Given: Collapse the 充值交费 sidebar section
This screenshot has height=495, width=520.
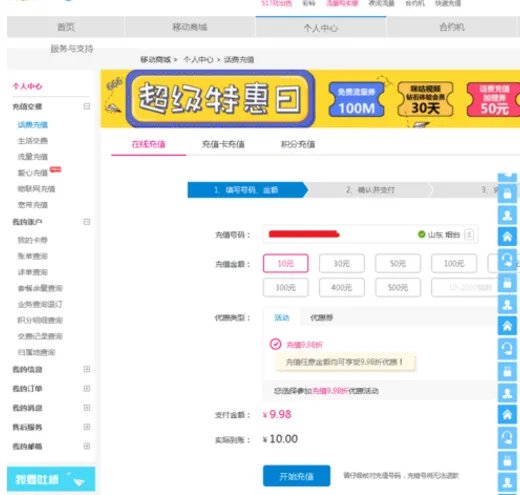Looking at the screenshot, I should point(87,106).
